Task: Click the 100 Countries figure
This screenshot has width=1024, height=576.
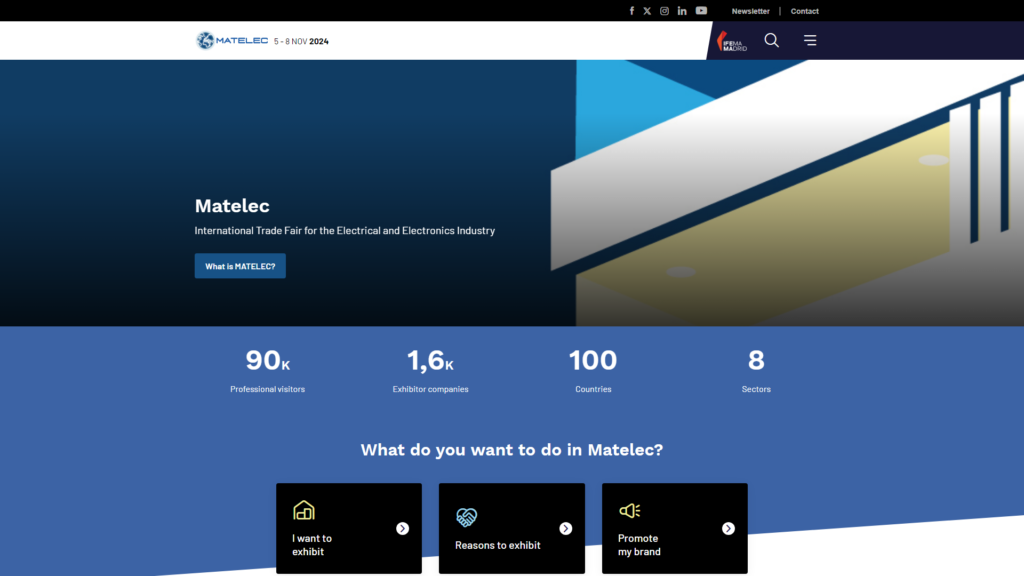Action: (x=593, y=370)
